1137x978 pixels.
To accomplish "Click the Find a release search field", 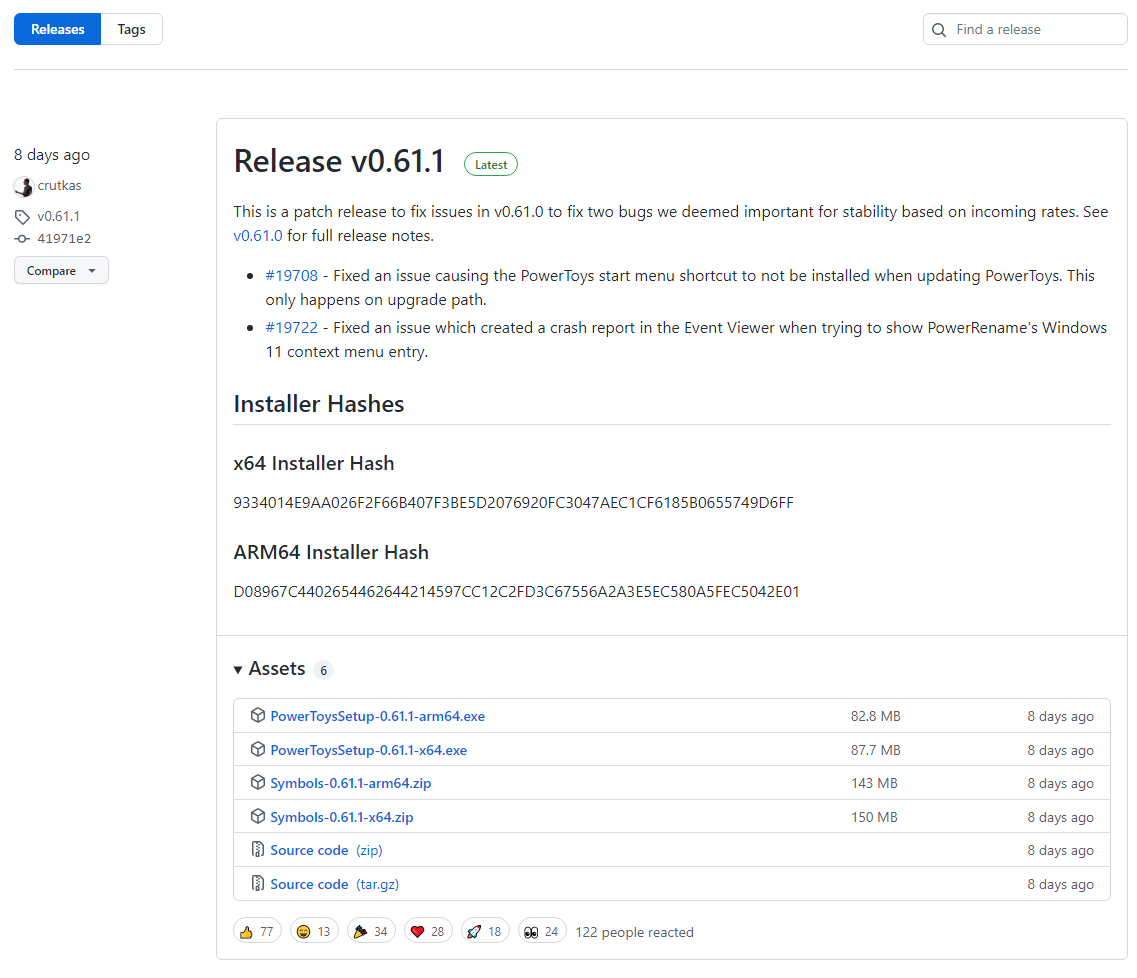I will click(x=1025, y=30).
